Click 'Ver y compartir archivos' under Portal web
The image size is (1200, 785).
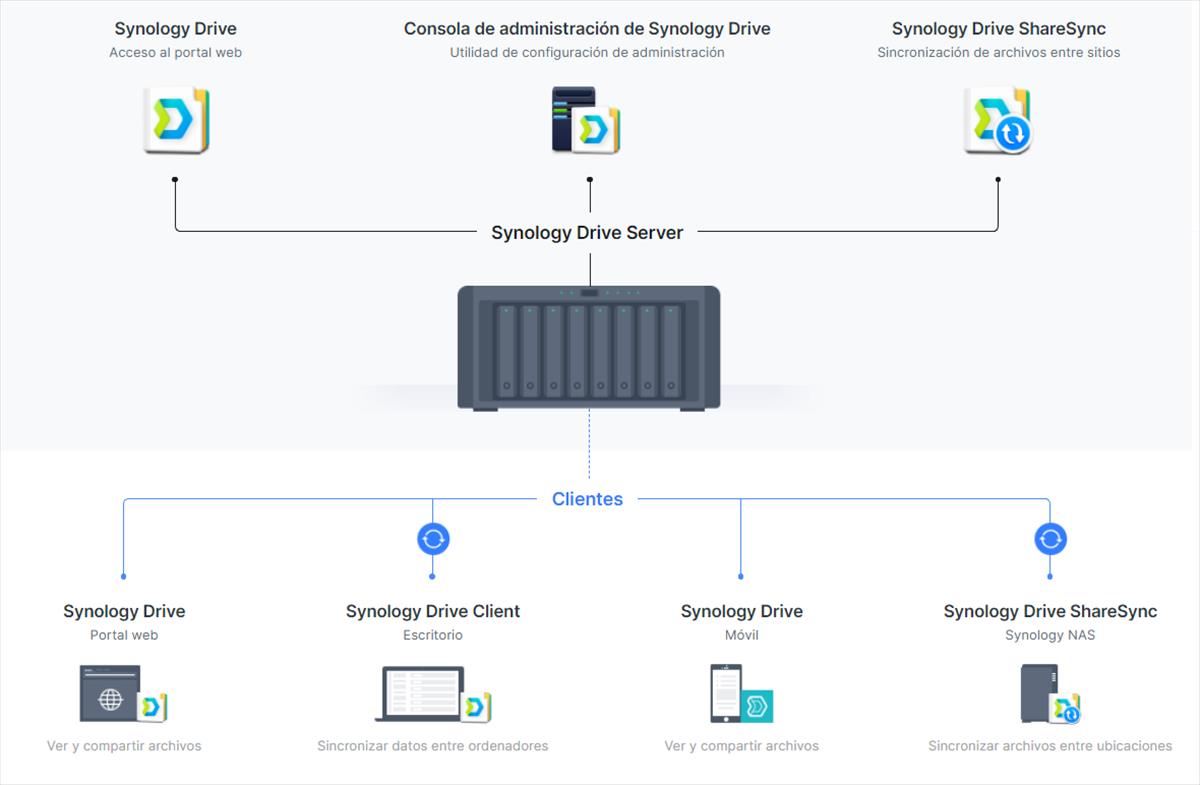pyautogui.click(x=124, y=746)
